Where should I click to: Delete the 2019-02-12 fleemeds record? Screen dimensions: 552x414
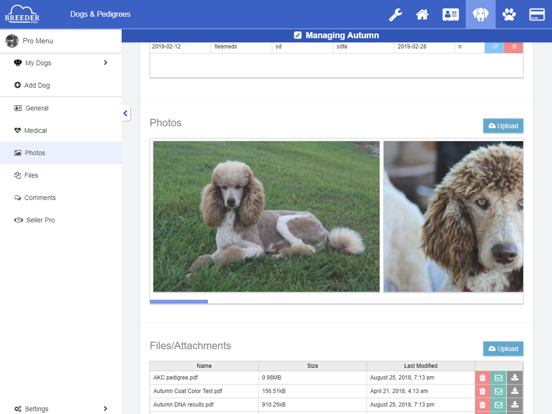click(x=513, y=47)
